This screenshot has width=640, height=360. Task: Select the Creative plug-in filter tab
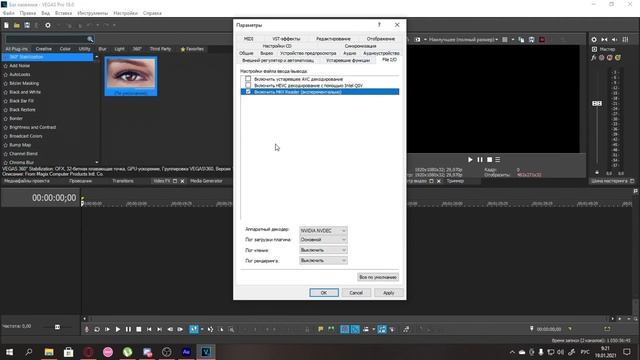pyautogui.click(x=44, y=49)
